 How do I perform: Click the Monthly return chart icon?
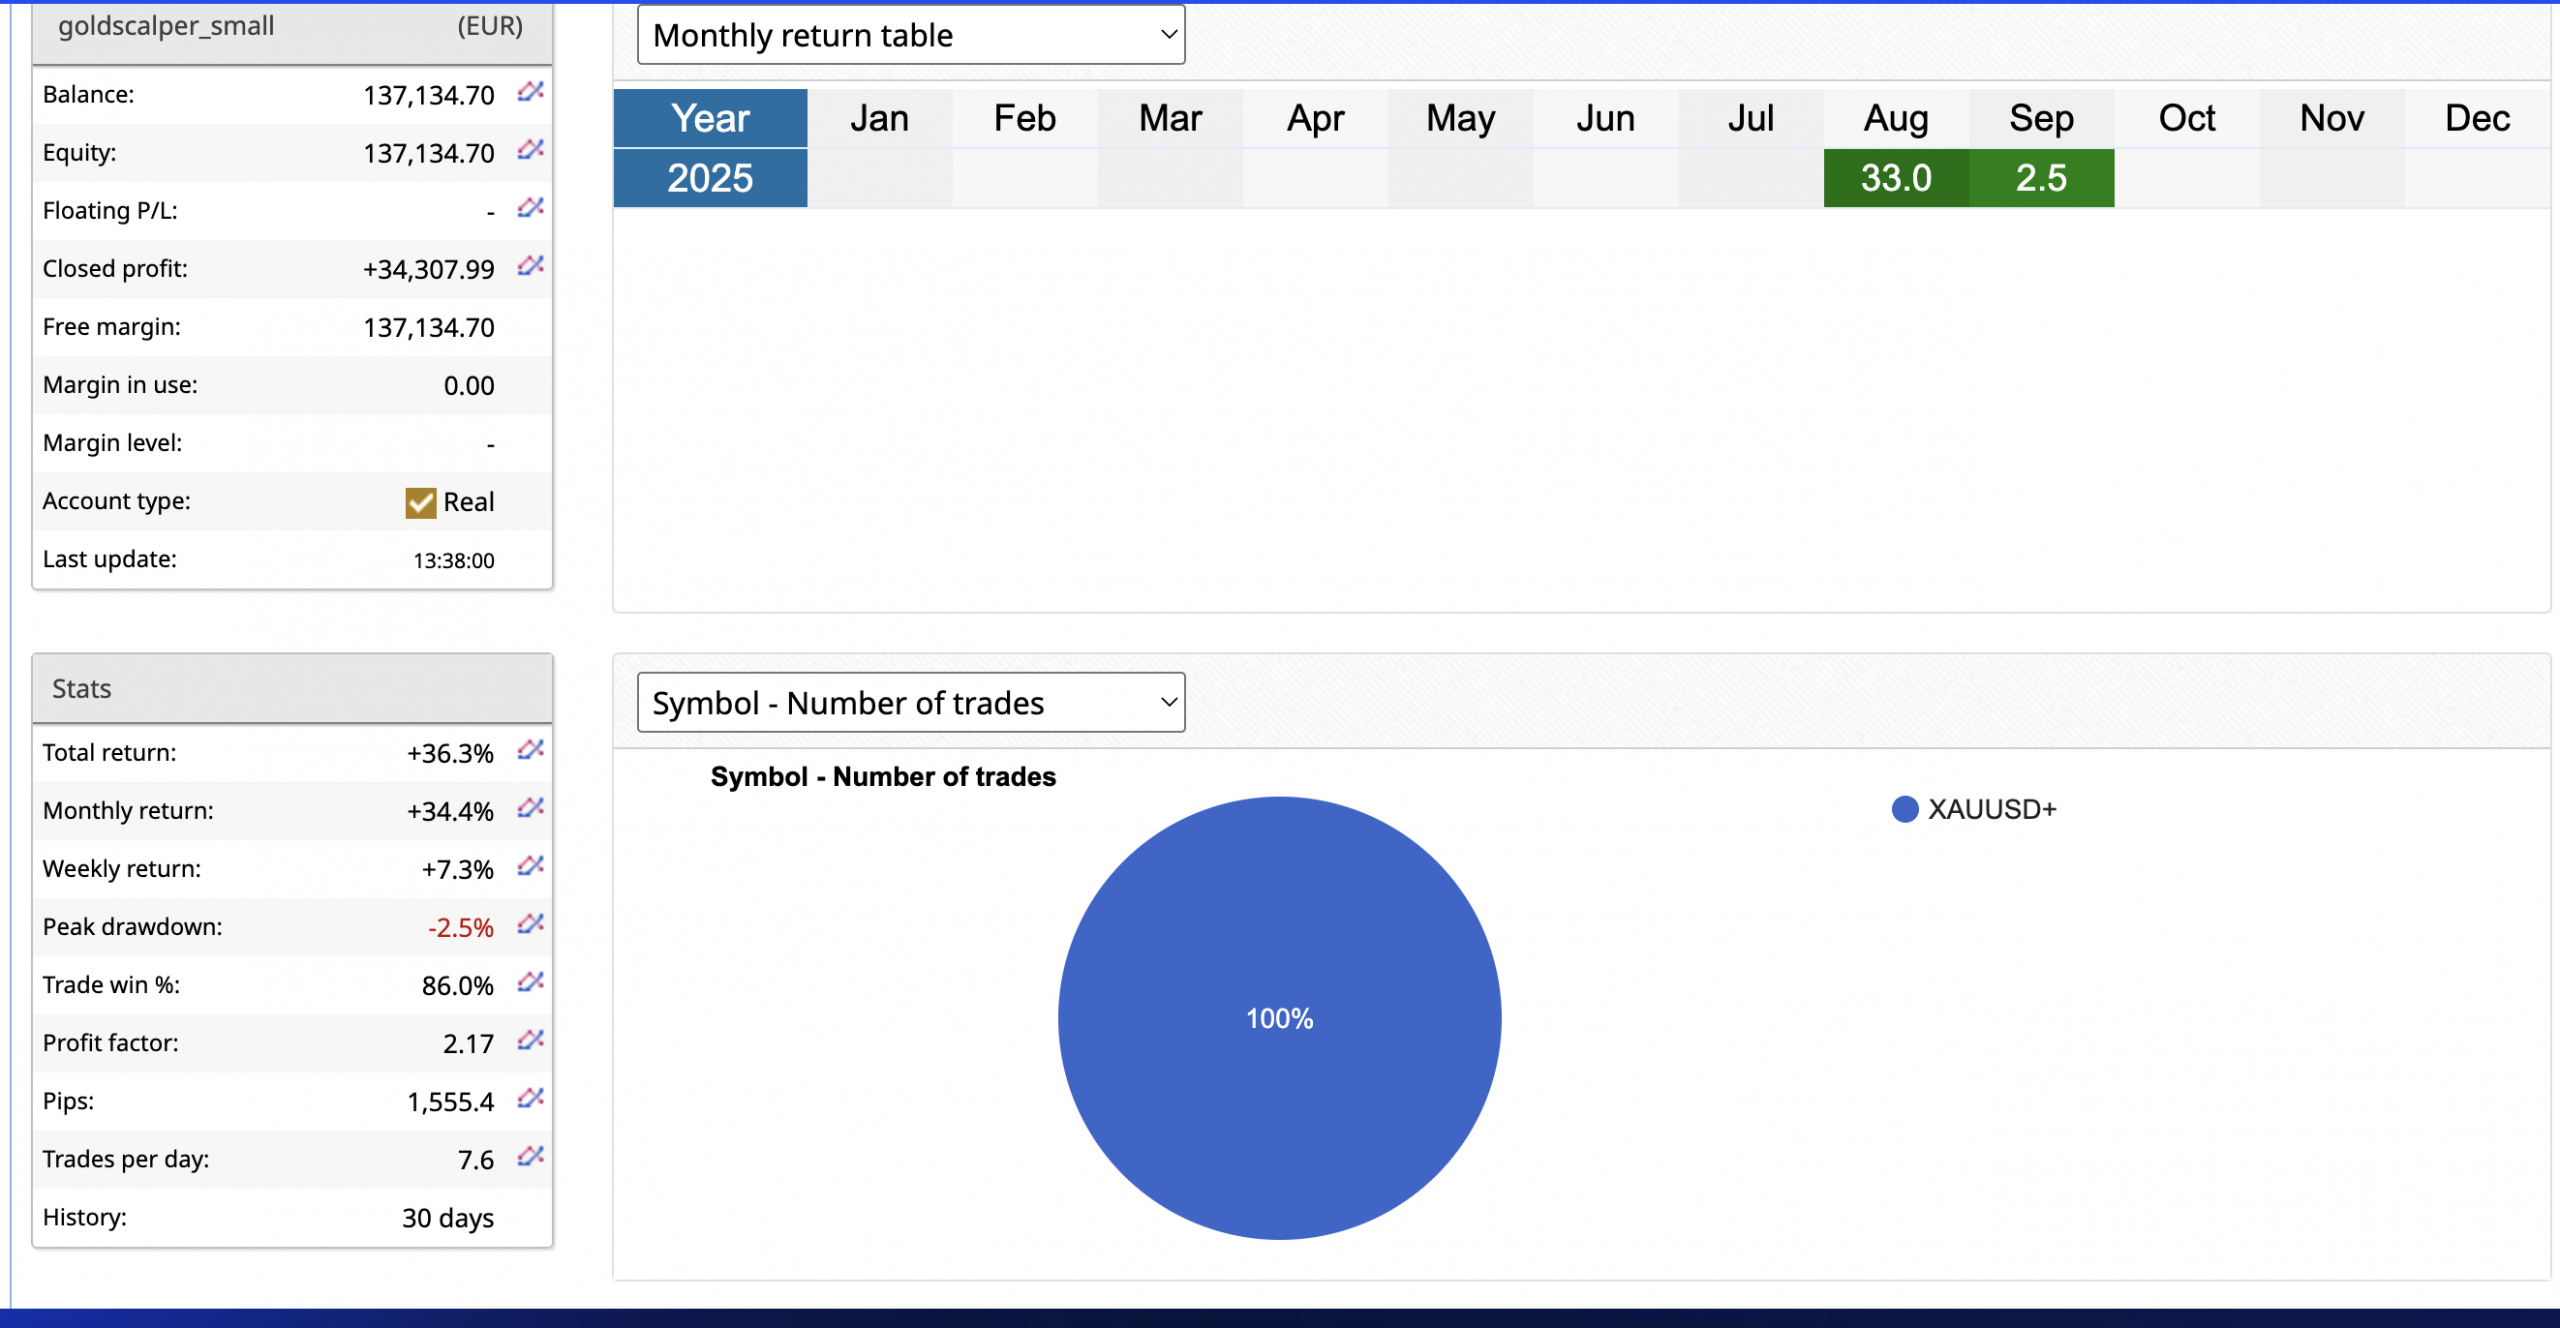point(530,808)
